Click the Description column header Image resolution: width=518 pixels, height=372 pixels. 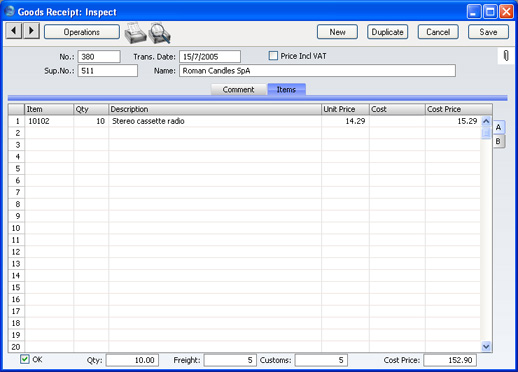pyautogui.click(x=215, y=109)
